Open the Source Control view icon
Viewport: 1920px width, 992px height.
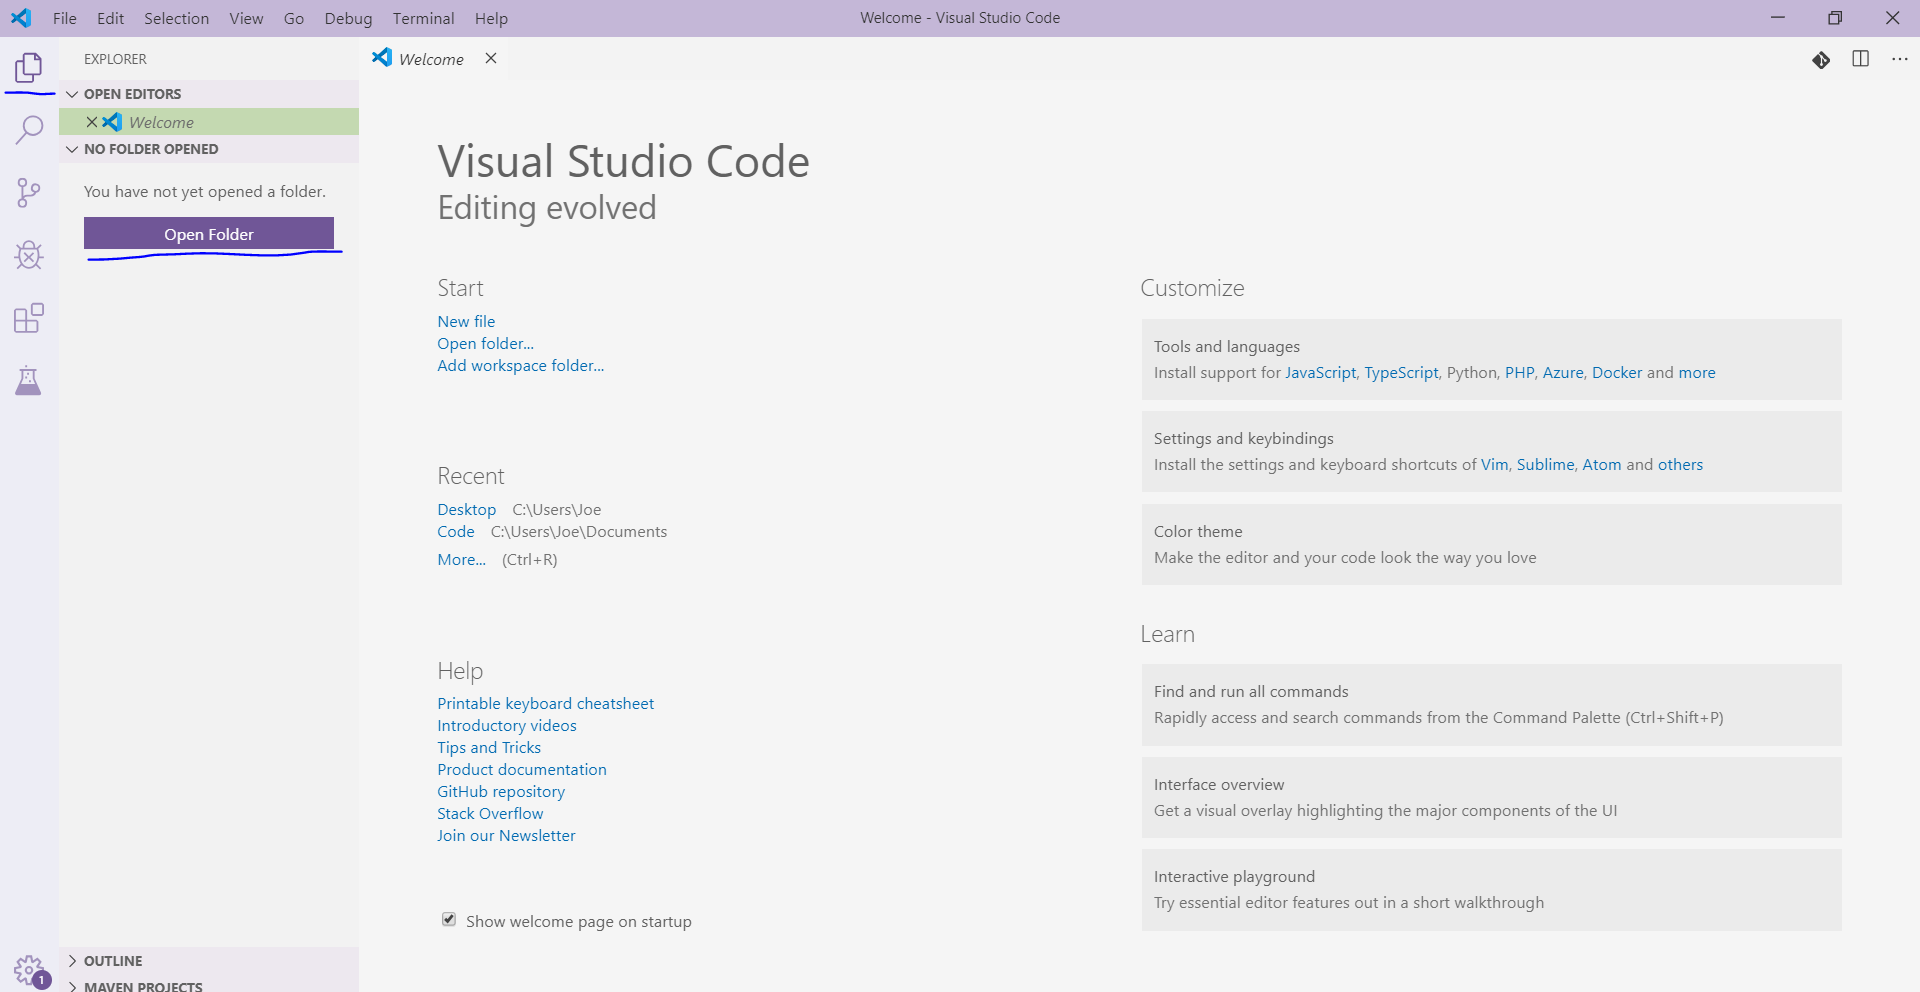tap(29, 193)
